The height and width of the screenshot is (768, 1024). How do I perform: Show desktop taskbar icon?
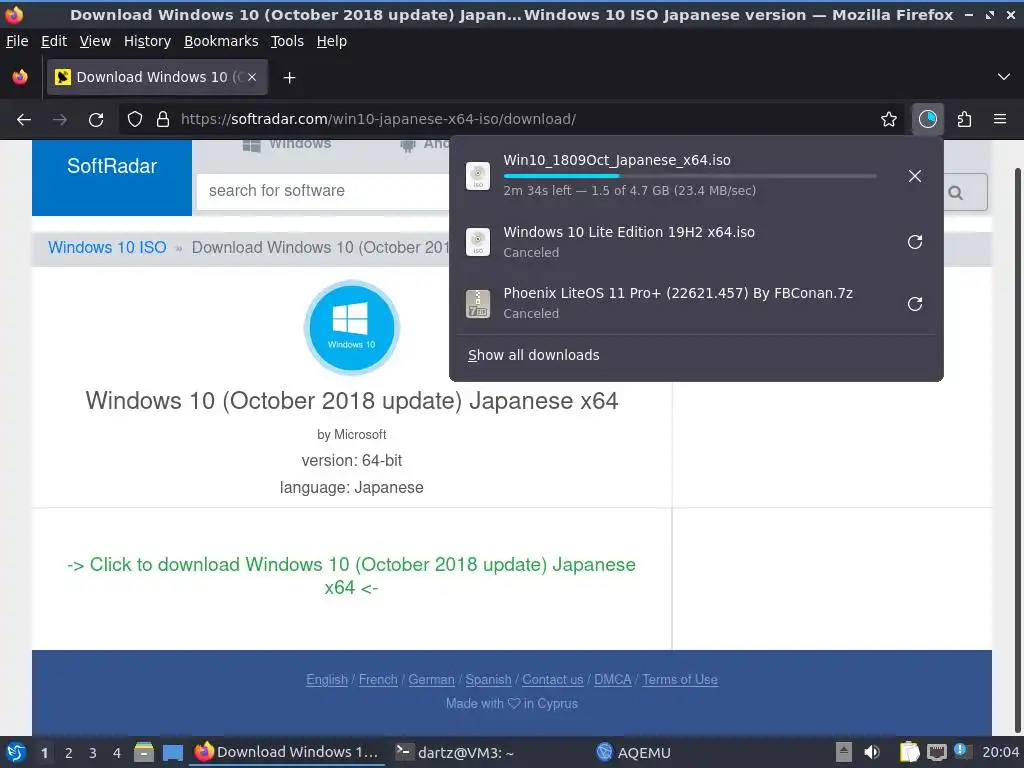(x=172, y=752)
